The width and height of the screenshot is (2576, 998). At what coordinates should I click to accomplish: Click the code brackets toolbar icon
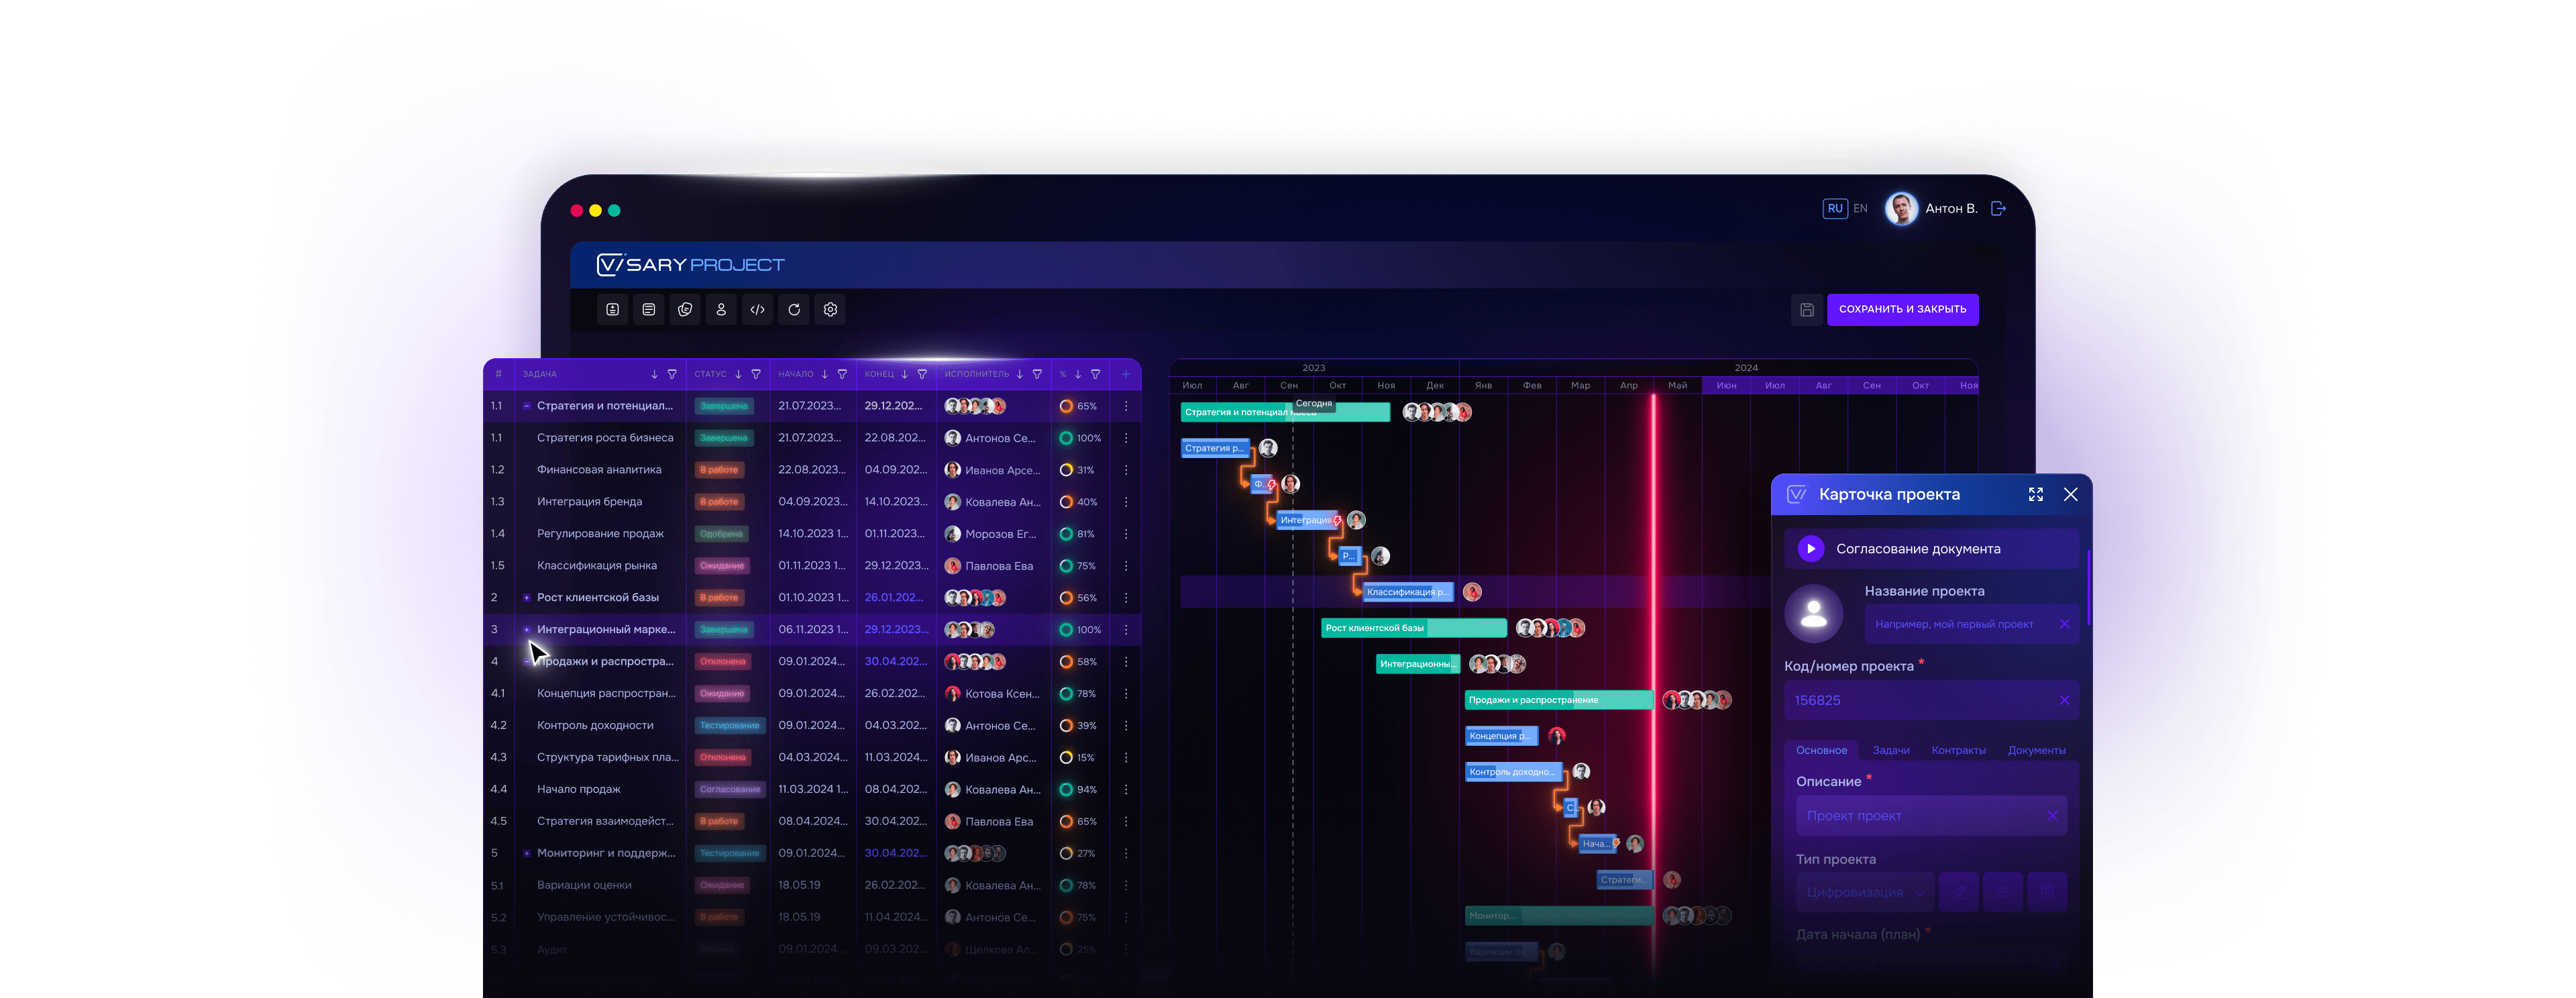[x=757, y=310]
